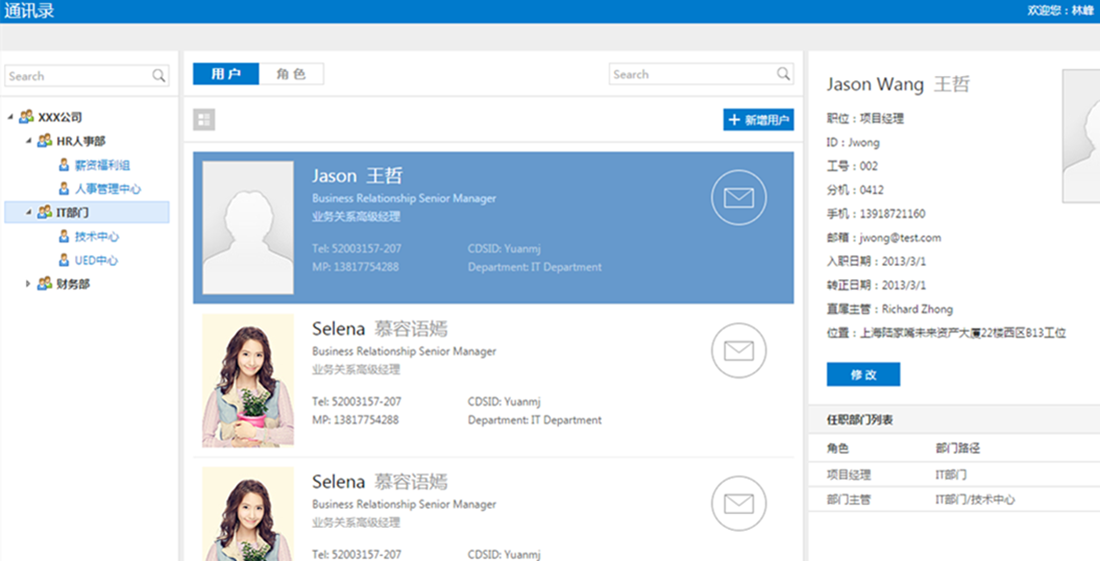Viewport: 1100px width, 561px height.
Task: Switch to the 角色 tab
Action: tap(291, 74)
